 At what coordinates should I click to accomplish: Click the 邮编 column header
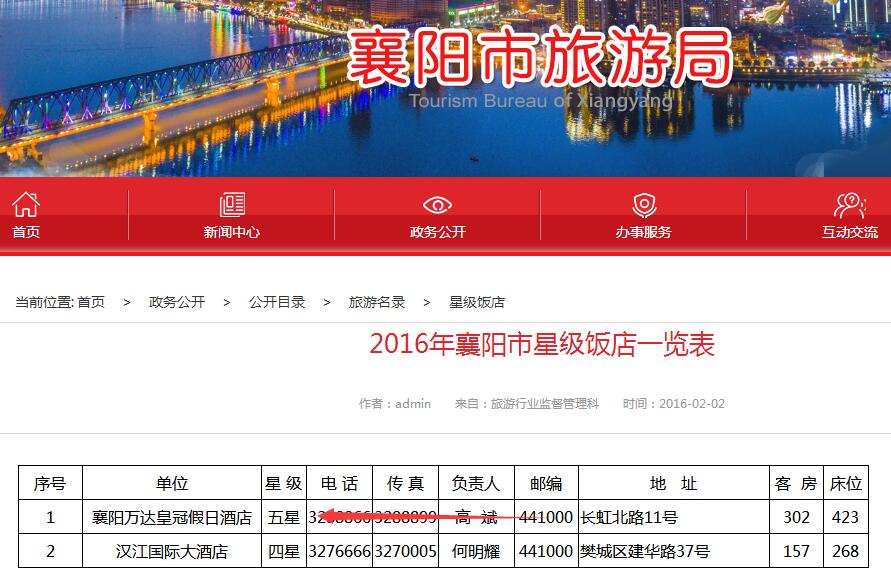tap(546, 483)
